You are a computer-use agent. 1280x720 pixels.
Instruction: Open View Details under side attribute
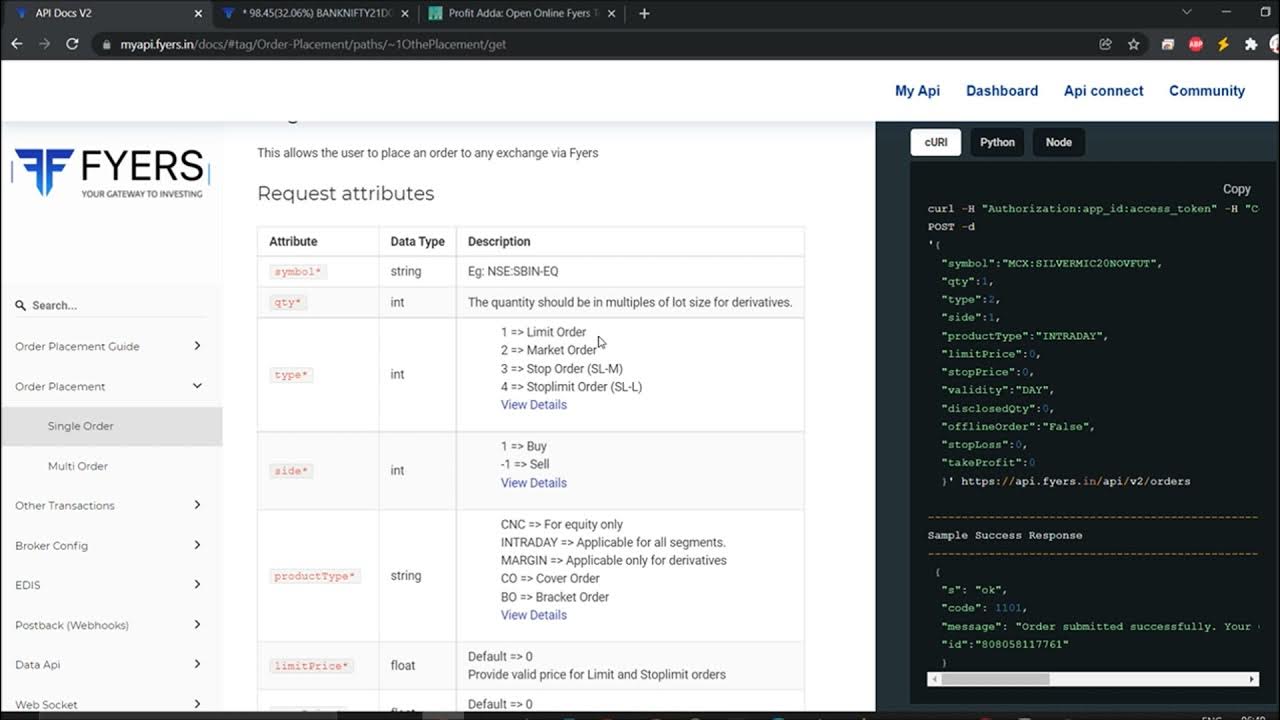click(x=533, y=483)
